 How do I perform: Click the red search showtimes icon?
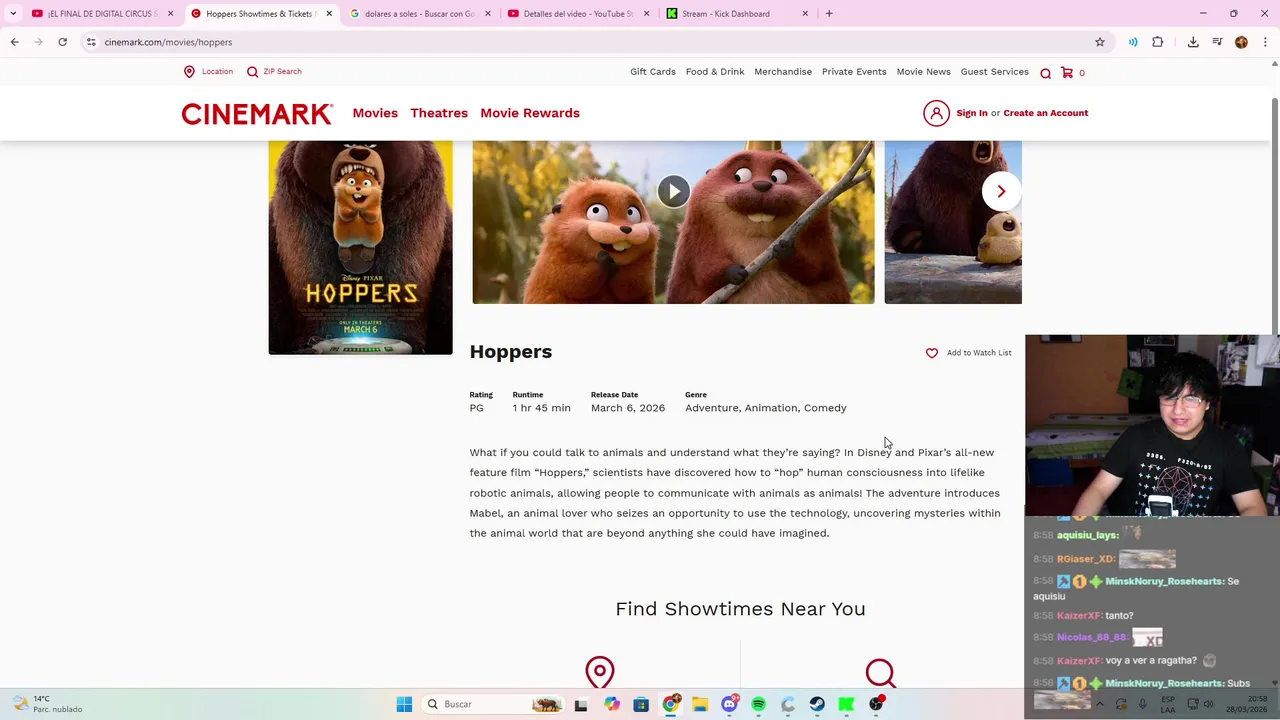[880, 672]
